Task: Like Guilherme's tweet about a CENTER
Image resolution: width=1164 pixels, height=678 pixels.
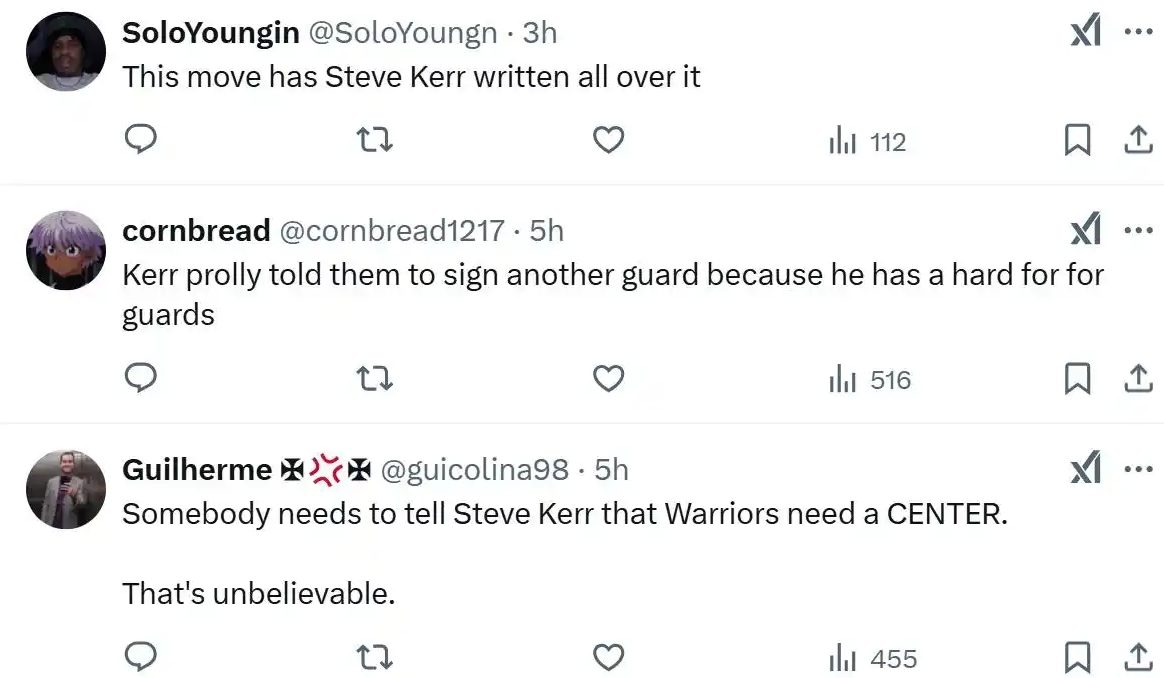Action: 609,658
